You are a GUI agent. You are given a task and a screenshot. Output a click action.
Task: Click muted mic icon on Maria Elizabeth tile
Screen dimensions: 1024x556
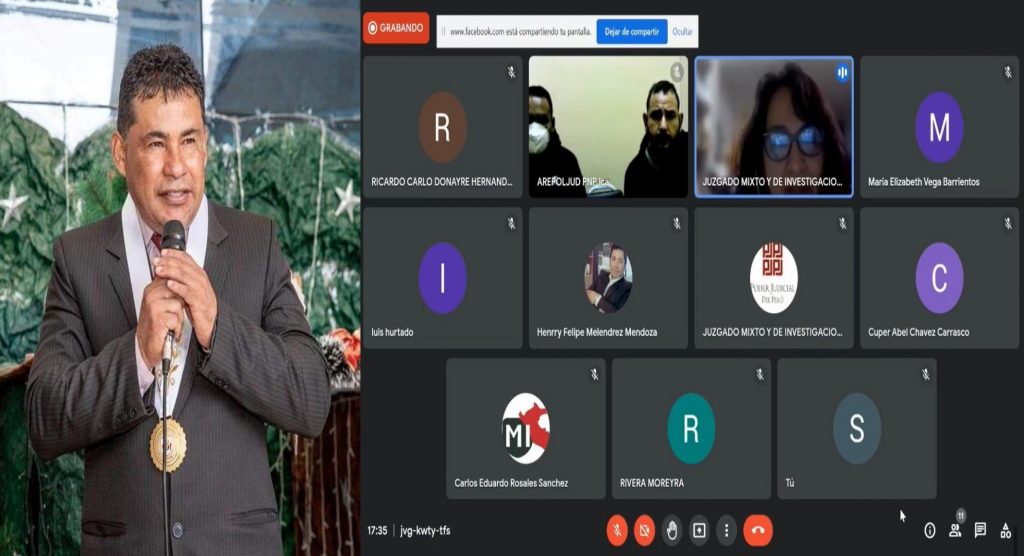click(x=1008, y=73)
